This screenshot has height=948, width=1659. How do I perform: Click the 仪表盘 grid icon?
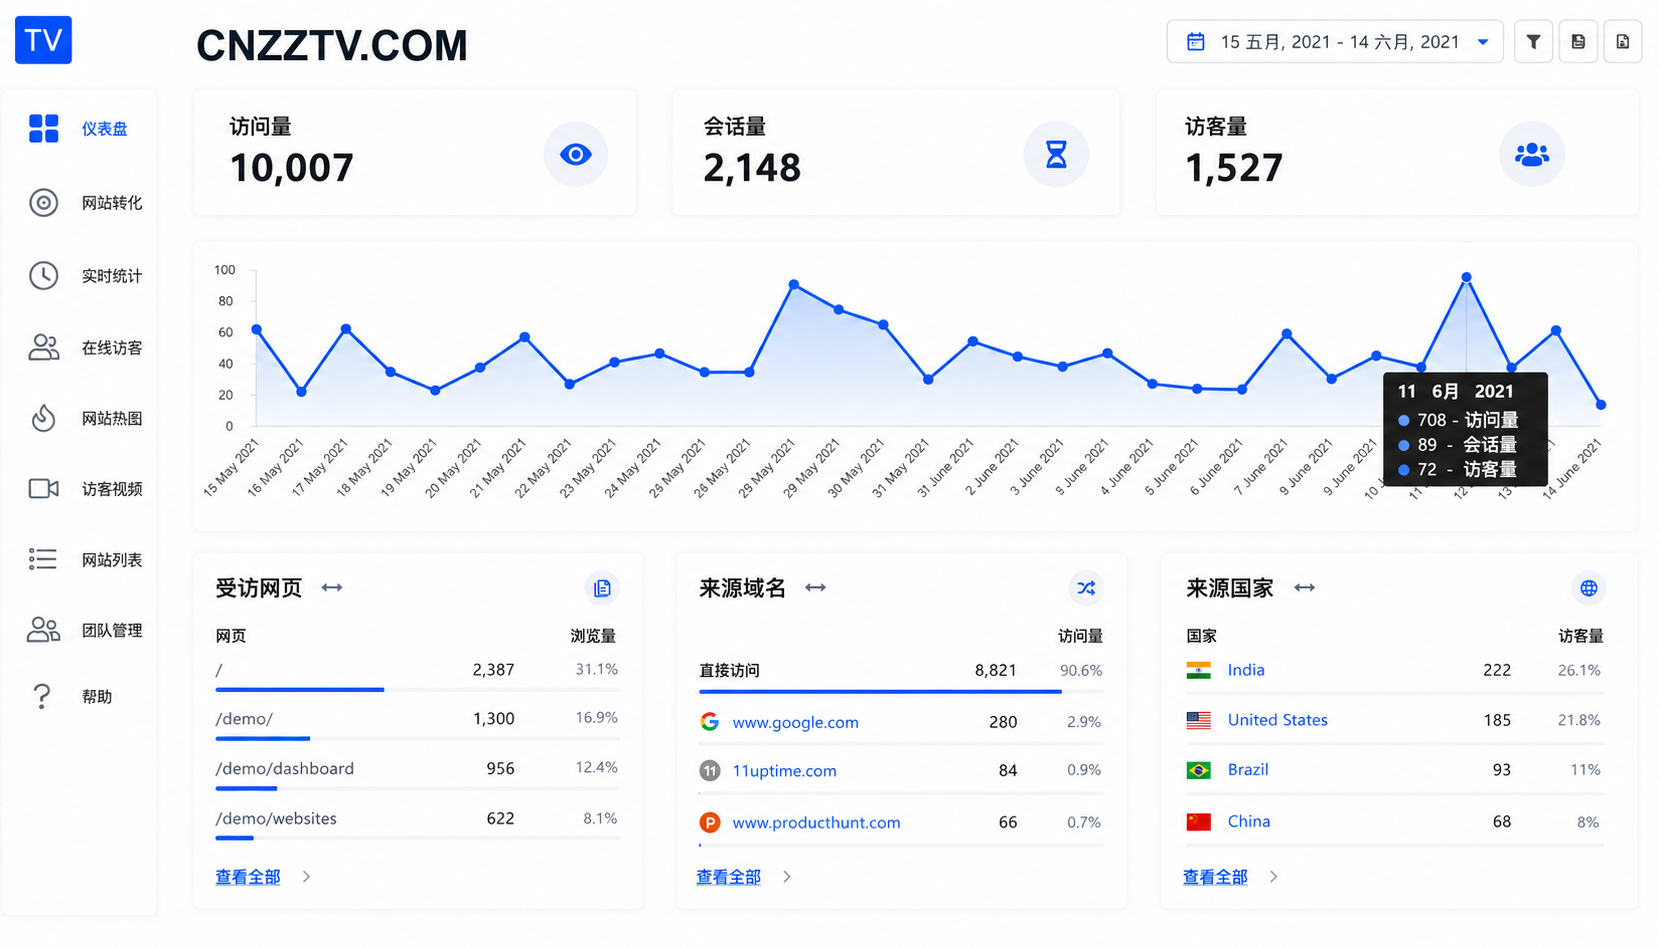tap(43, 128)
